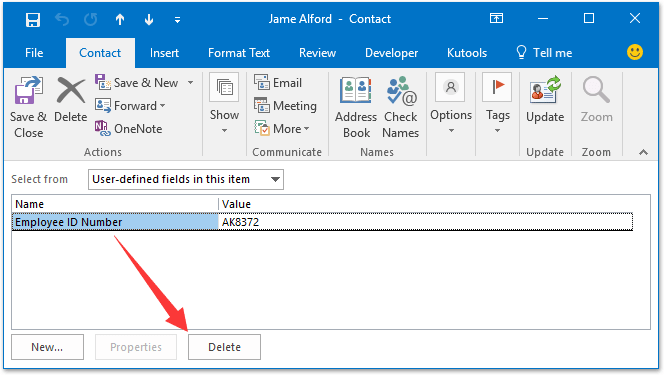The width and height of the screenshot is (668, 378).
Task: Click Save & New button
Action: [136, 83]
